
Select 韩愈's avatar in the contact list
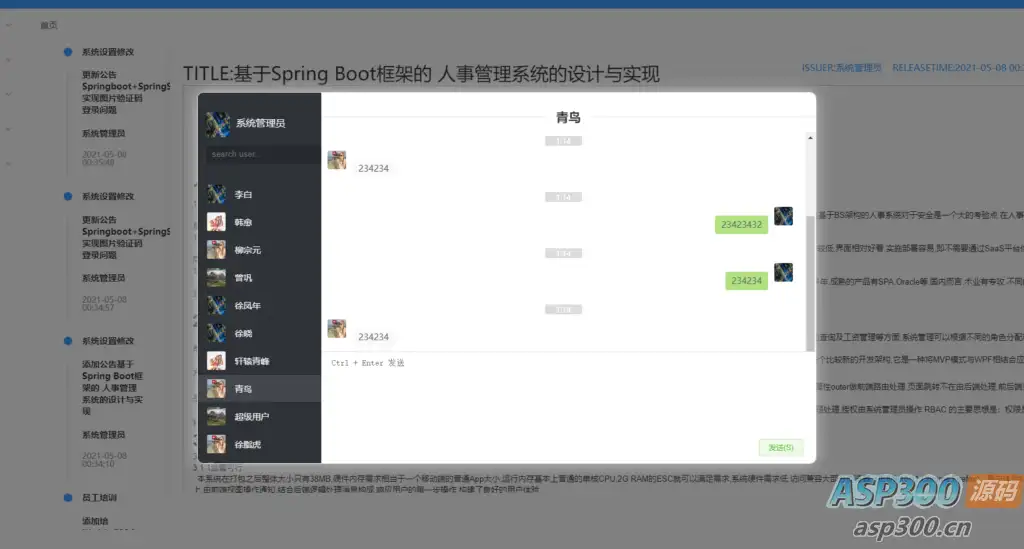(216, 222)
